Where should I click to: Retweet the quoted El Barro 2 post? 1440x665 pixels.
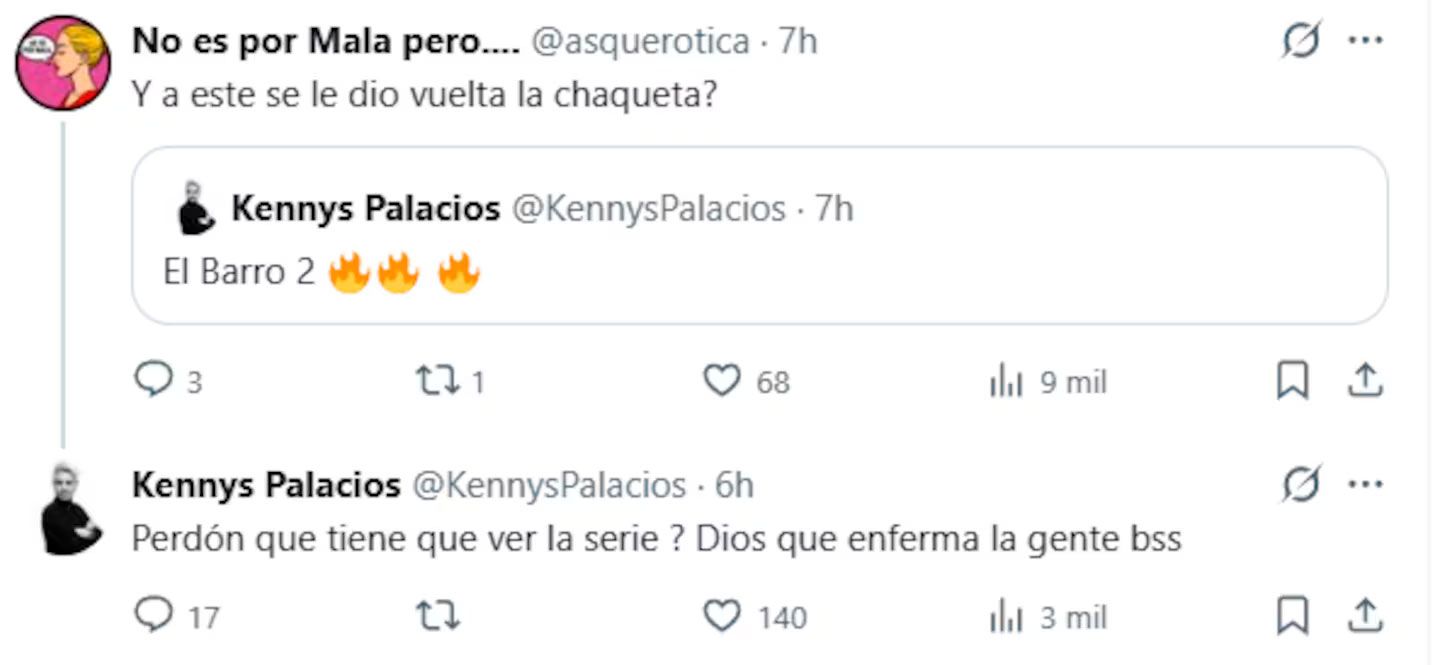[x=438, y=381]
